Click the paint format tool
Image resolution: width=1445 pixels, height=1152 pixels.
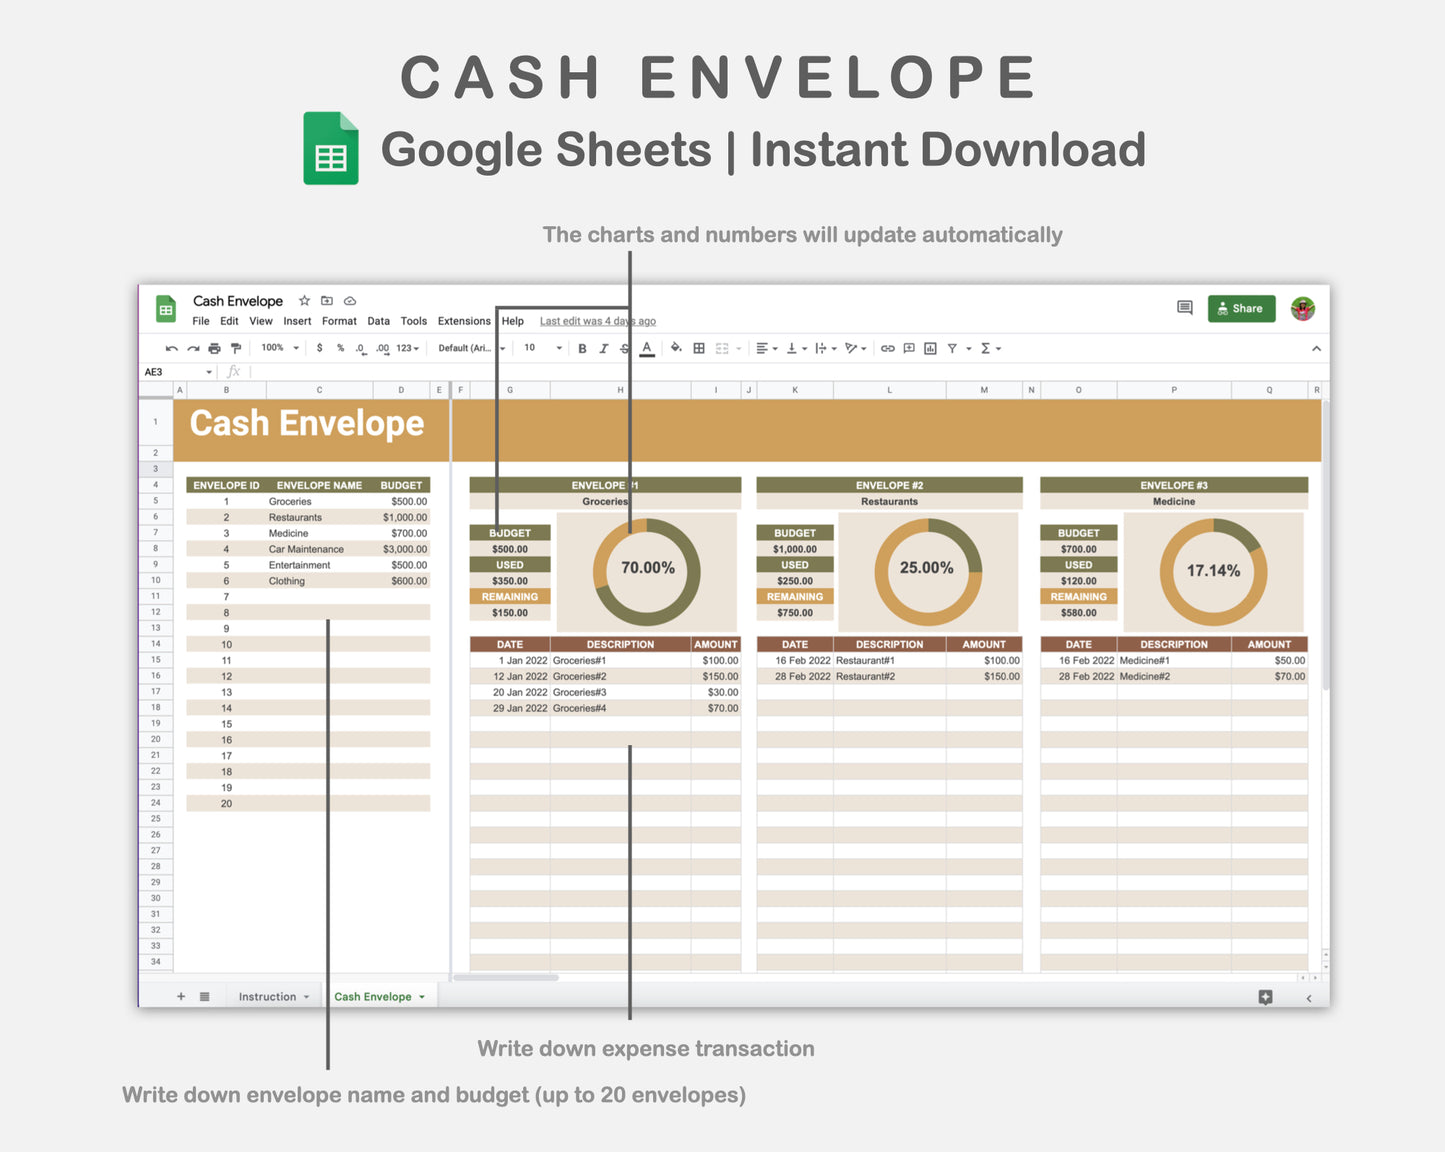[235, 348]
